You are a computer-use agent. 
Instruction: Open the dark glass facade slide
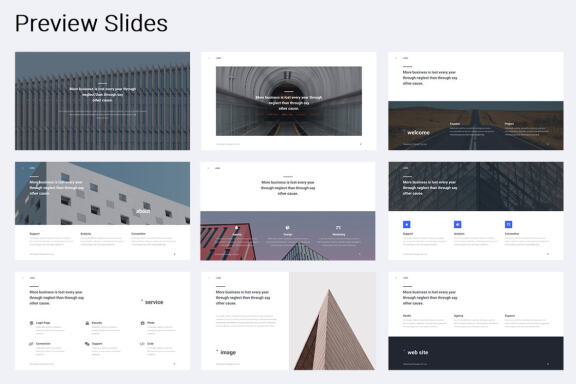click(476, 211)
